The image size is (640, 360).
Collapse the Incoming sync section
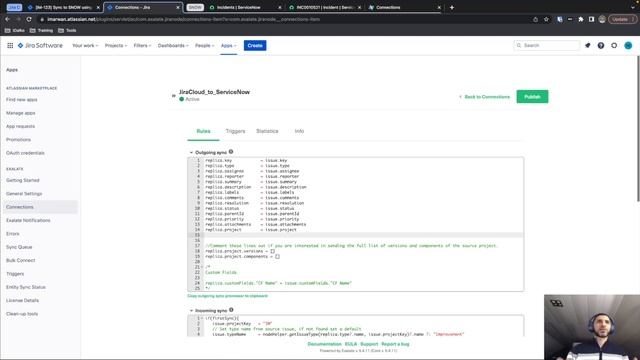[191, 311]
